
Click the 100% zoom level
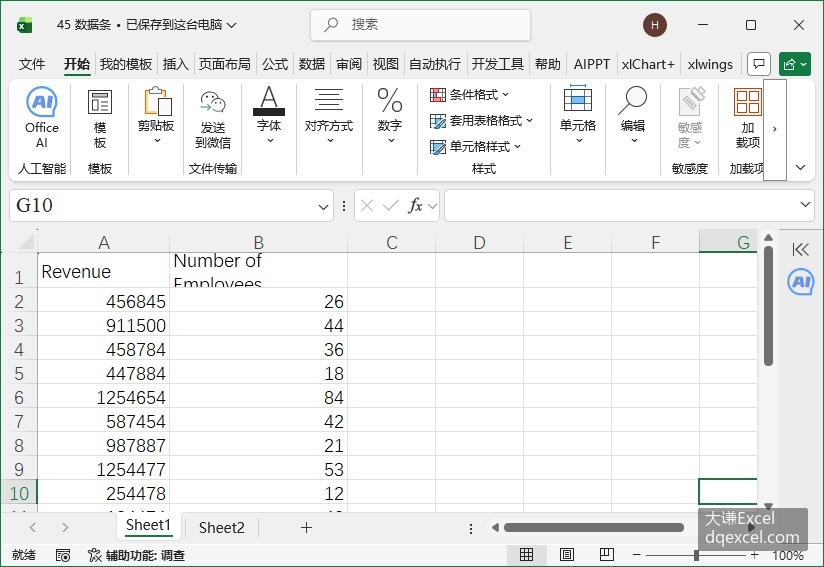[787, 555]
